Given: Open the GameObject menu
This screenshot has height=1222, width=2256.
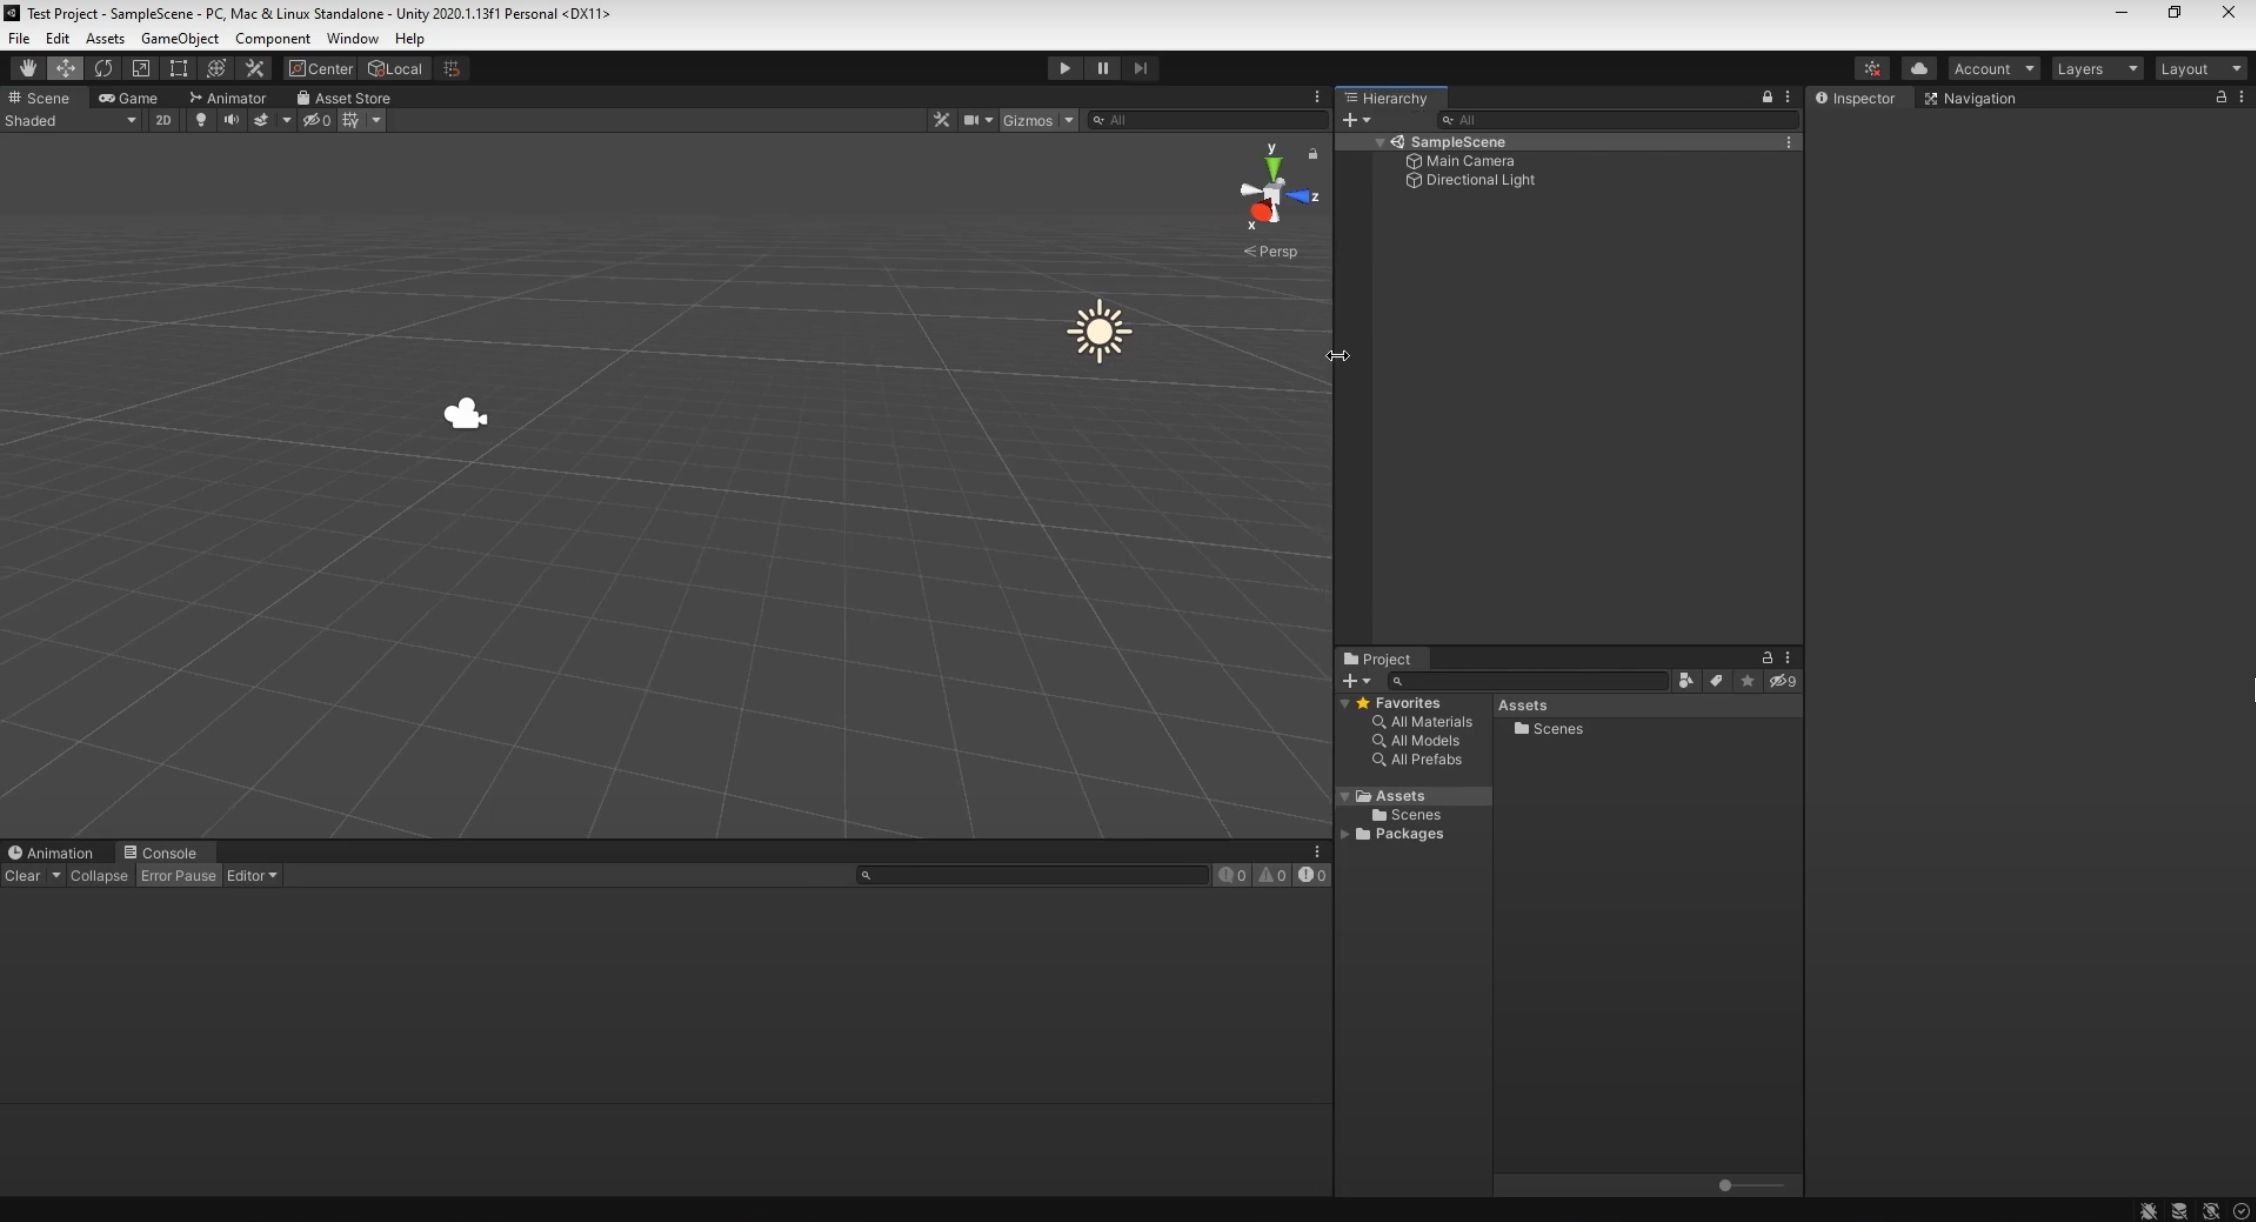Looking at the screenshot, I should (x=179, y=38).
